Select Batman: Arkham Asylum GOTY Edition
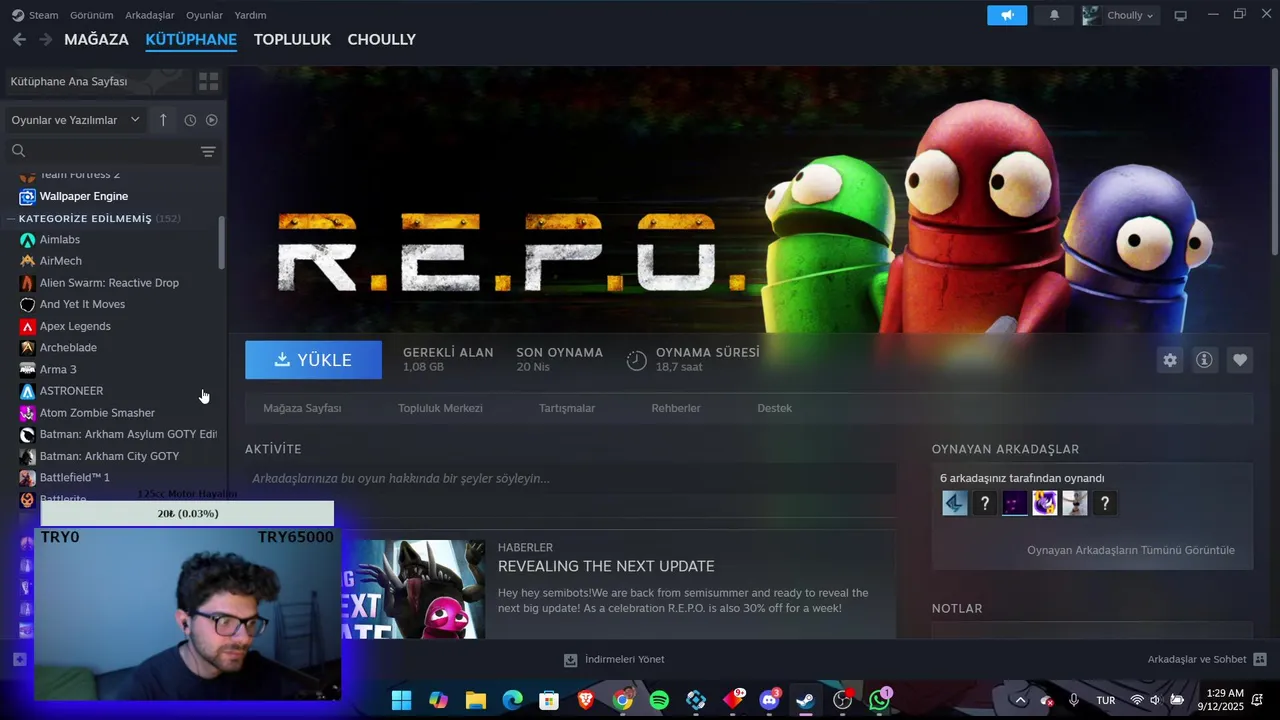The image size is (1280, 720). coord(128,434)
